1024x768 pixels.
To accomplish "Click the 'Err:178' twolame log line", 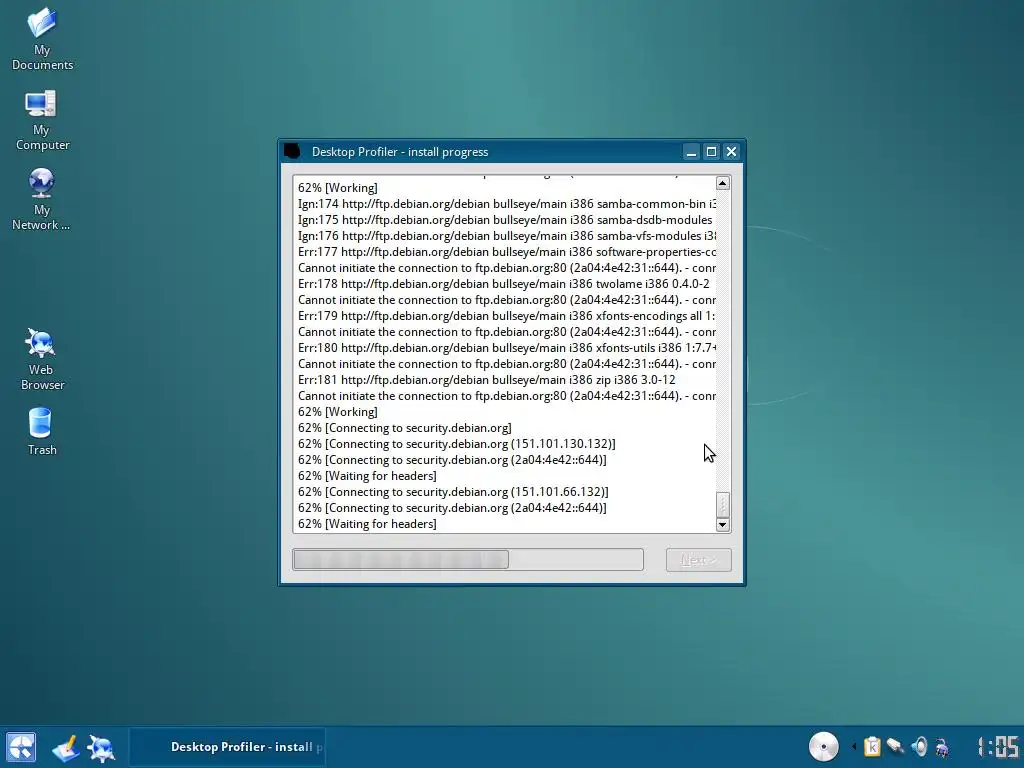I will pos(504,284).
